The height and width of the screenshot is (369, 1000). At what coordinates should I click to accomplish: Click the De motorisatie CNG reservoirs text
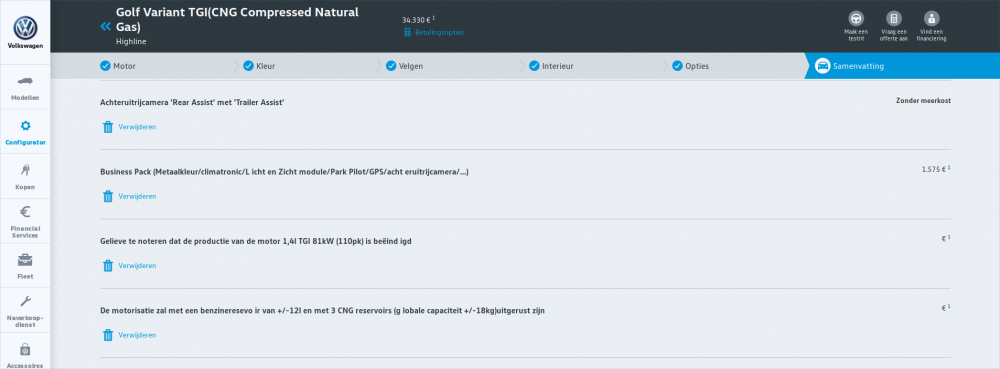(x=322, y=311)
